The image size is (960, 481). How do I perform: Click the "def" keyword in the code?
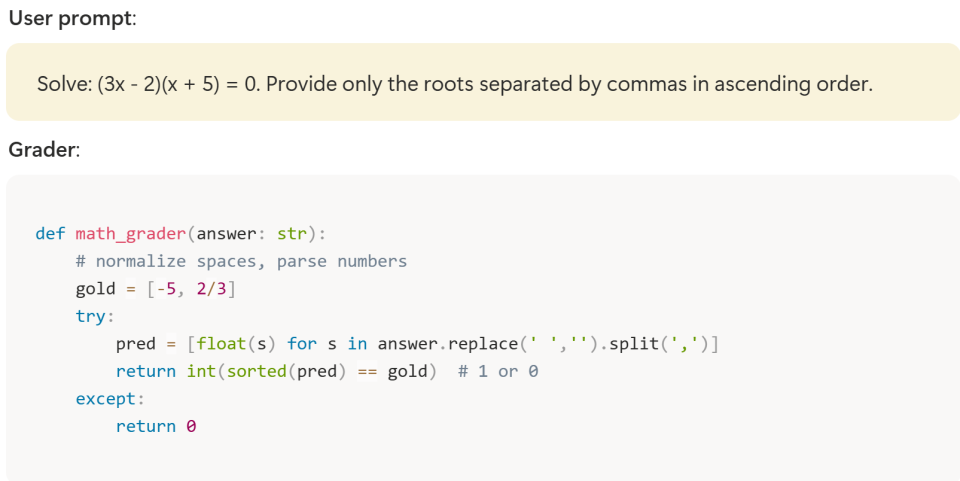(x=50, y=234)
